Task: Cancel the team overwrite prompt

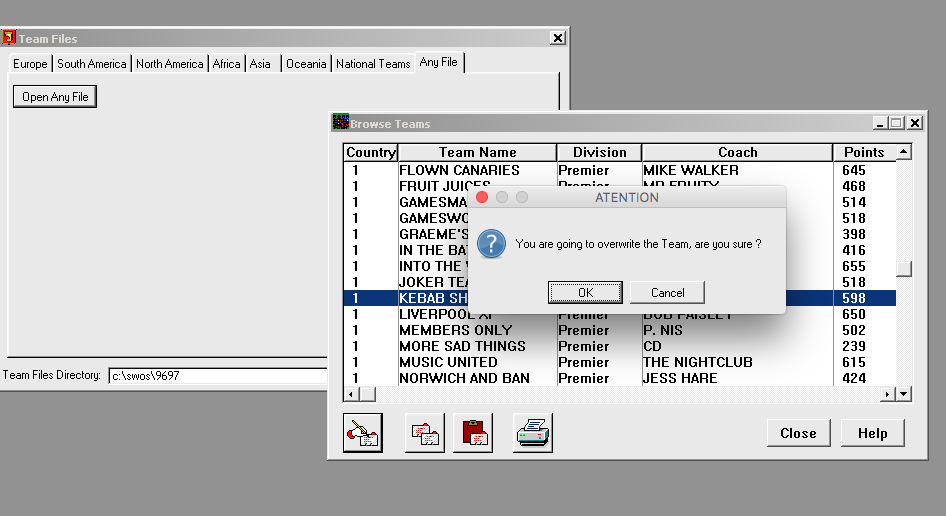Action: [667, 292]
